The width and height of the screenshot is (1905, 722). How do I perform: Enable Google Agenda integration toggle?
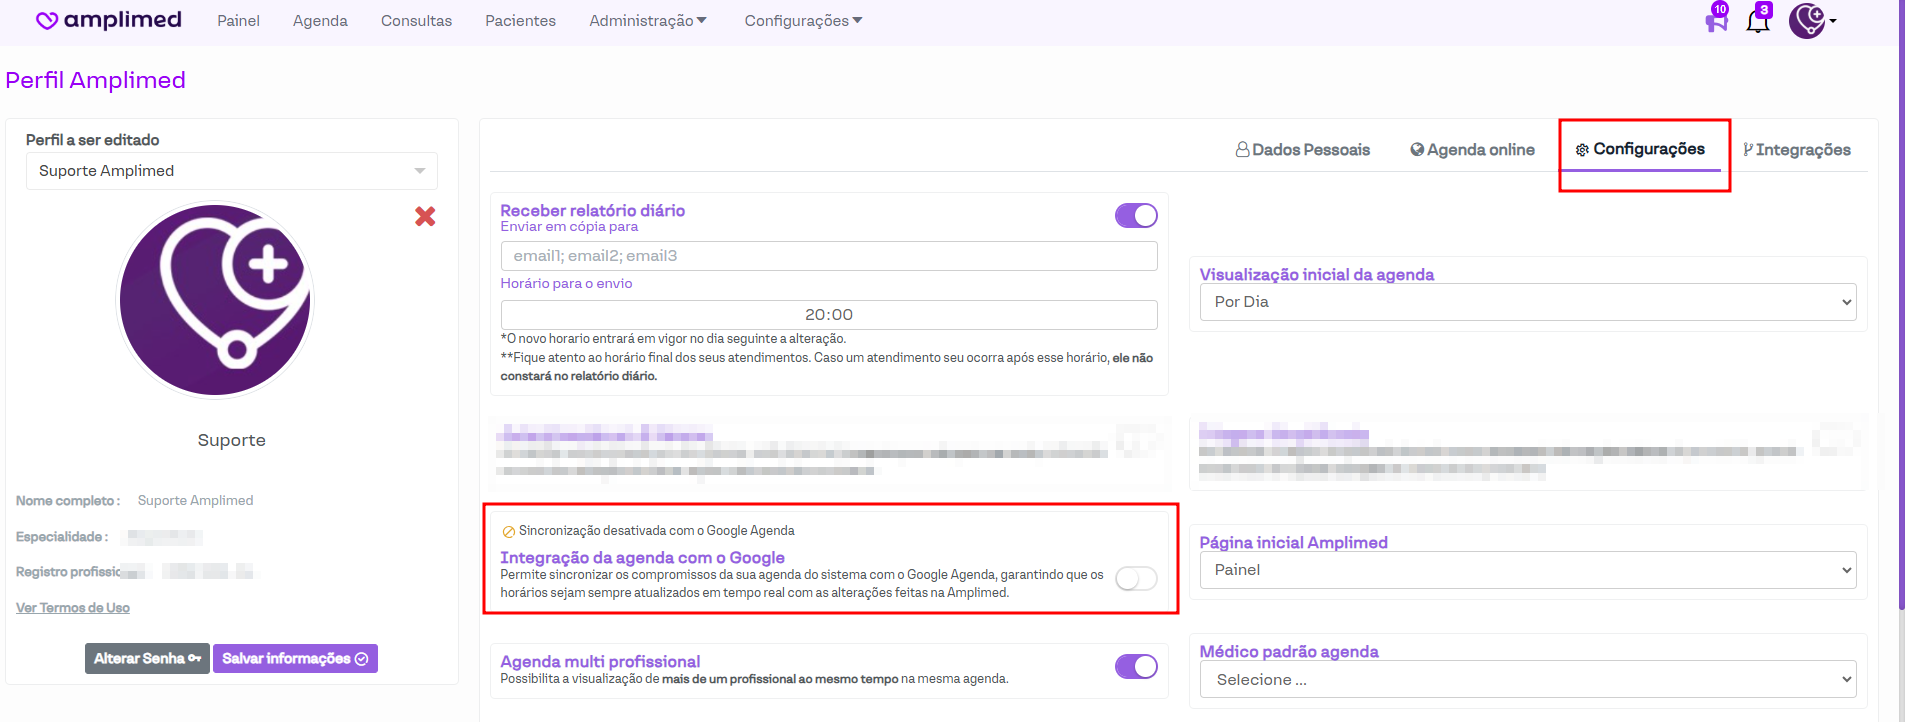click(x=1136, y=579)
